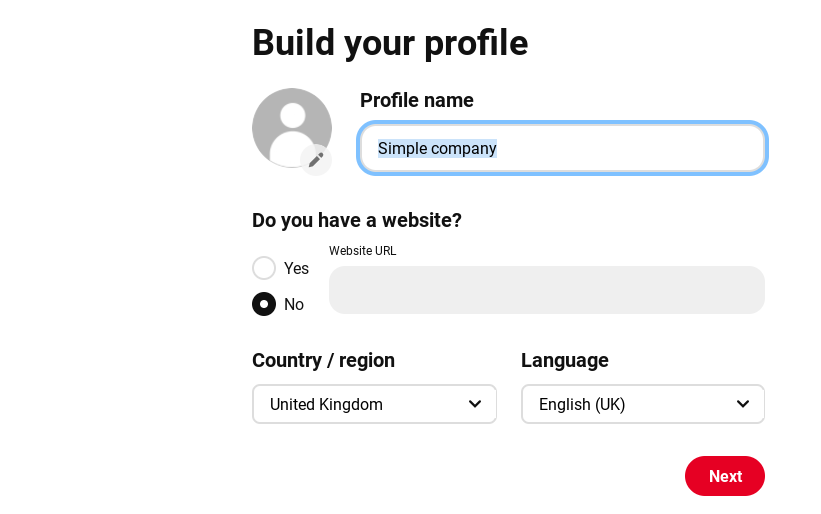
Task: Click the red Next button
Action: coord(725,476)
